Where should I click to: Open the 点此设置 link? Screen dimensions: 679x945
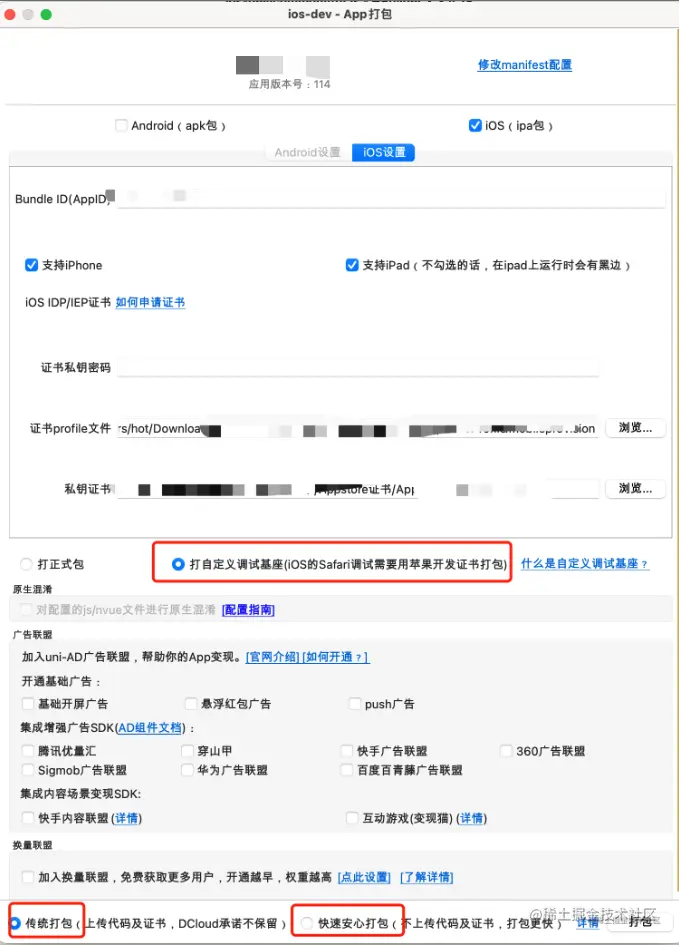point(364,877)
